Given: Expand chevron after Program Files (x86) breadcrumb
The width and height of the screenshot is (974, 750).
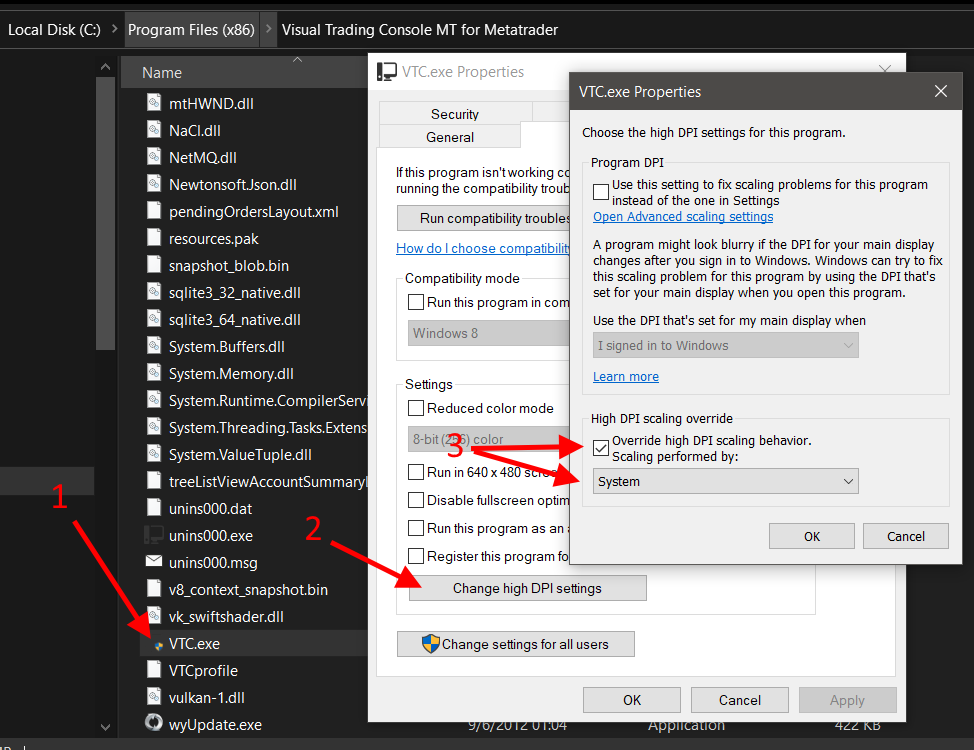Looking at the screenshot, I should coord(268,29).
